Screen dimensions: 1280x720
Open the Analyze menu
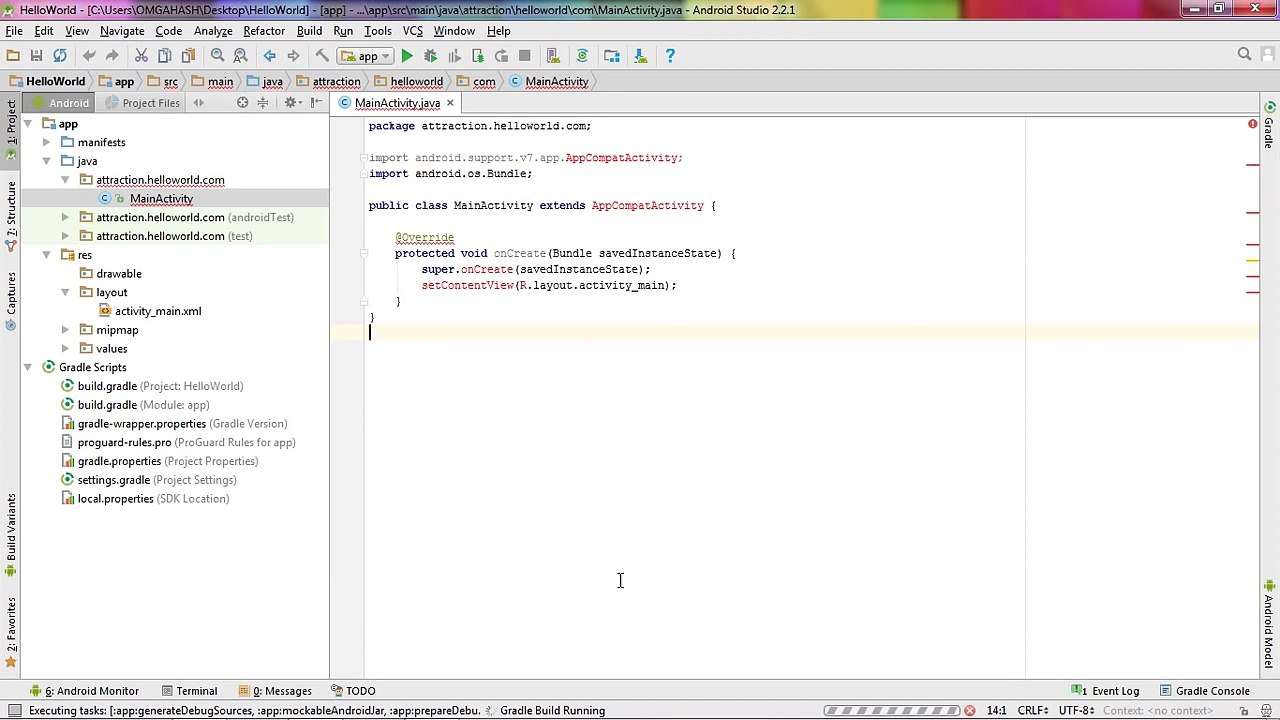coord(213,31)
